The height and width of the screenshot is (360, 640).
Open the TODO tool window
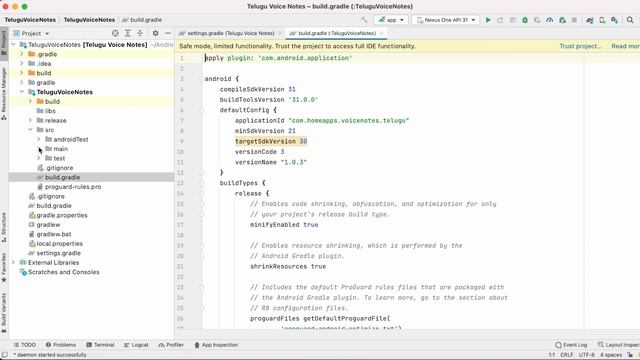tap(24, 345)
